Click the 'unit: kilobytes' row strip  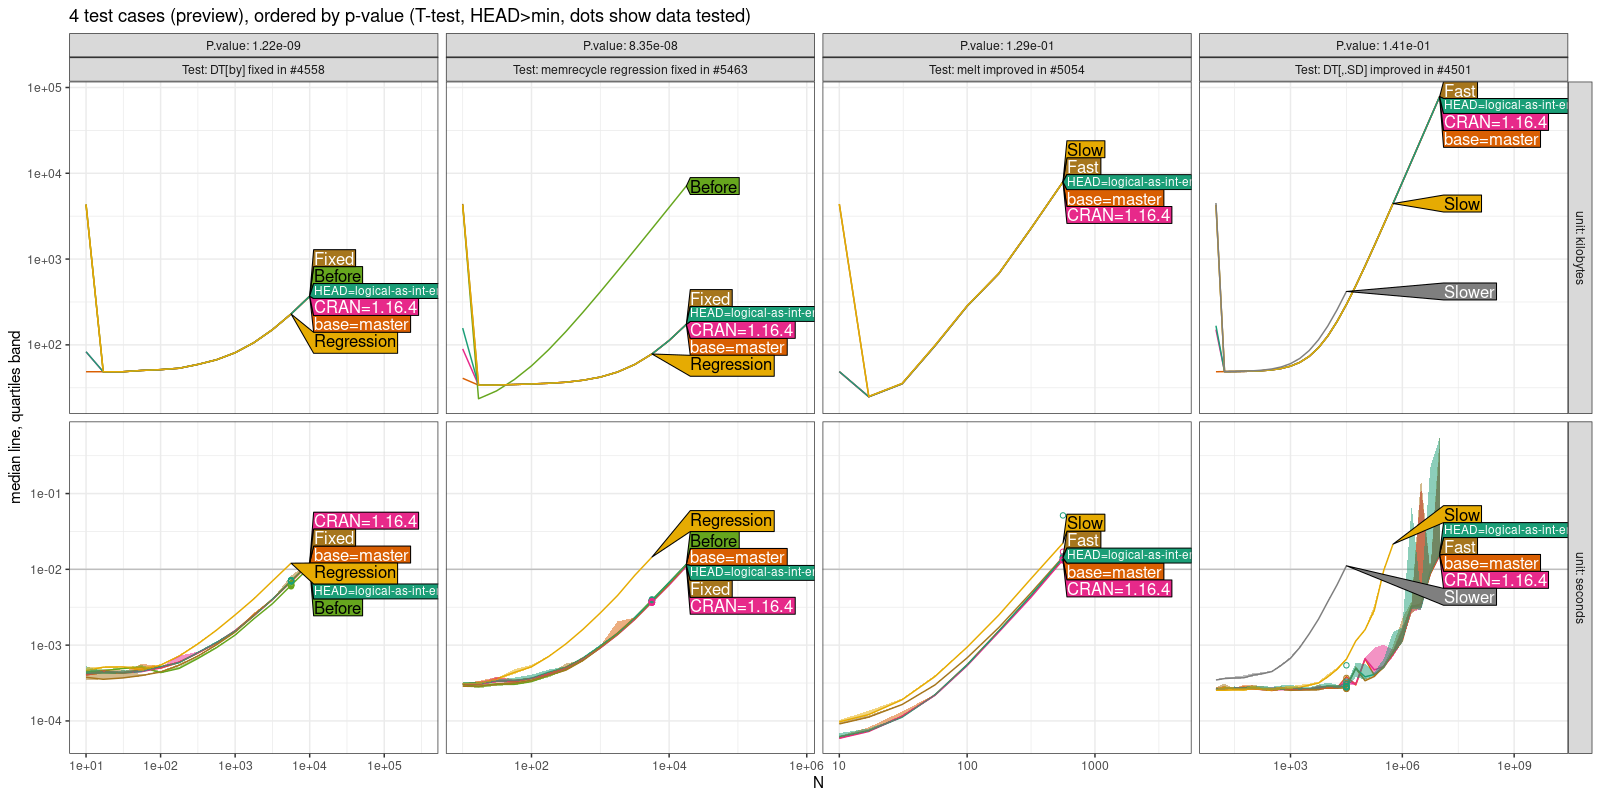click(1580, 248)
